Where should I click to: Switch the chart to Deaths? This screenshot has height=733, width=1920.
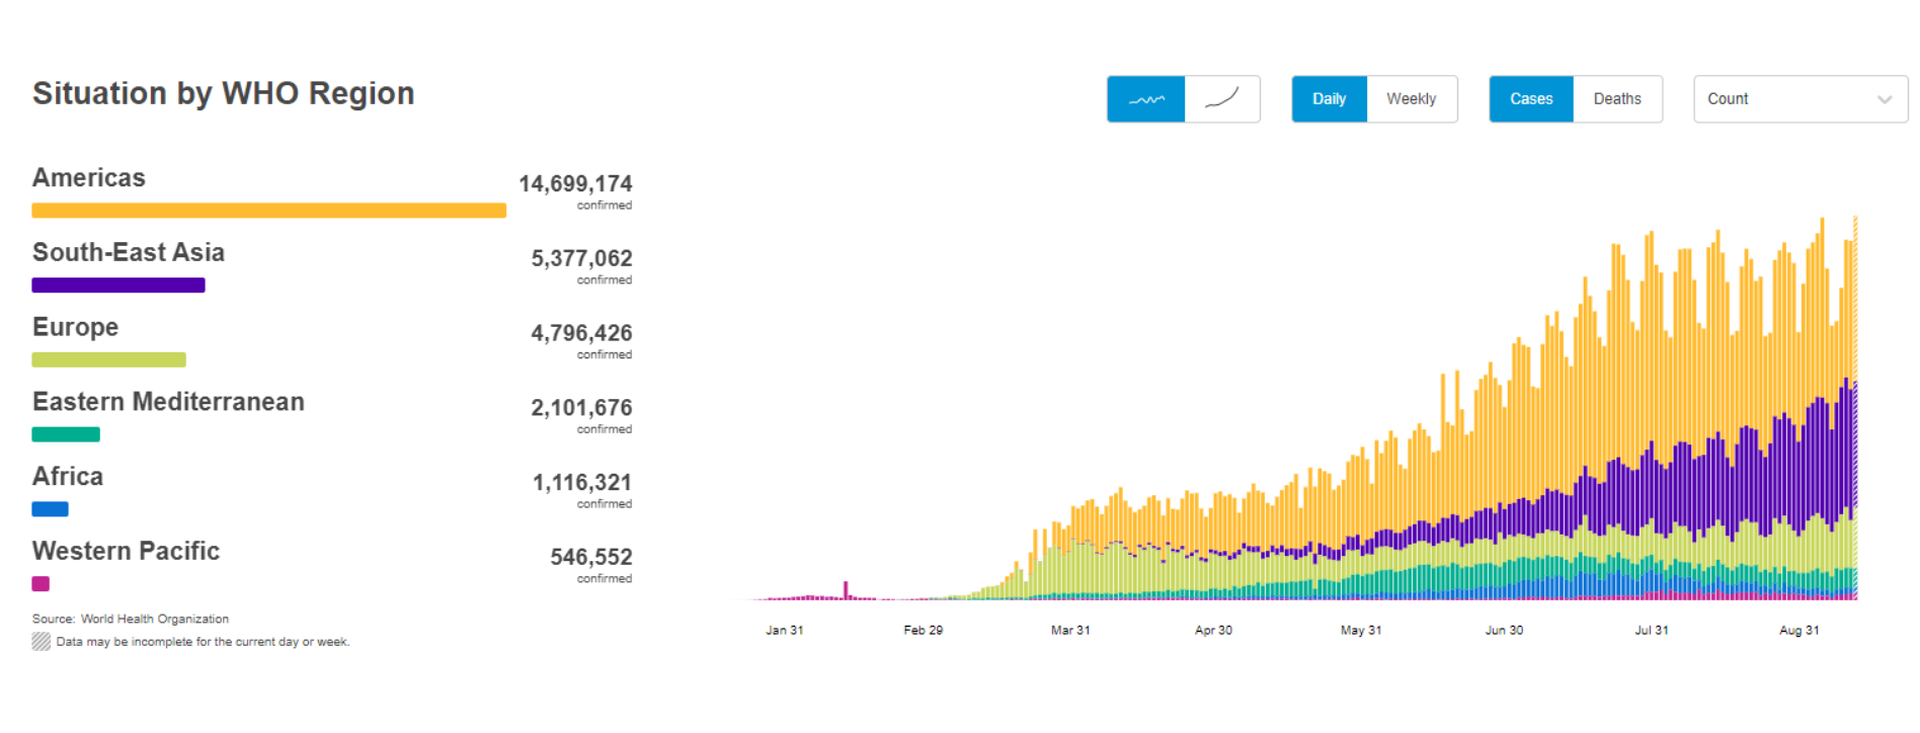[x=1617, y=99]
